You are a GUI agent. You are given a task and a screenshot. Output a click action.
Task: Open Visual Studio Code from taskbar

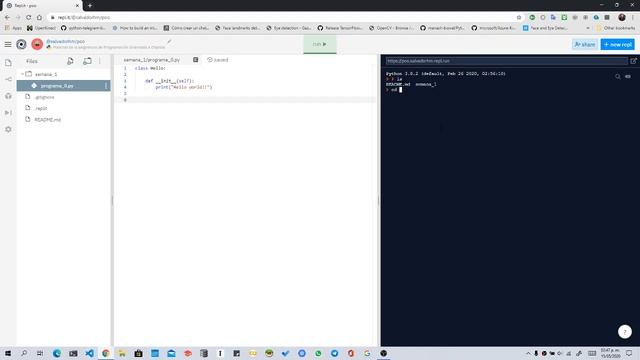point(89,353)
